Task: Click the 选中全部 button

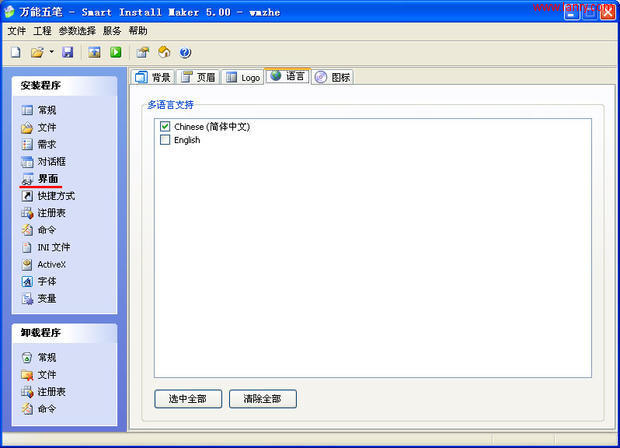Action: tap(188, 399)
